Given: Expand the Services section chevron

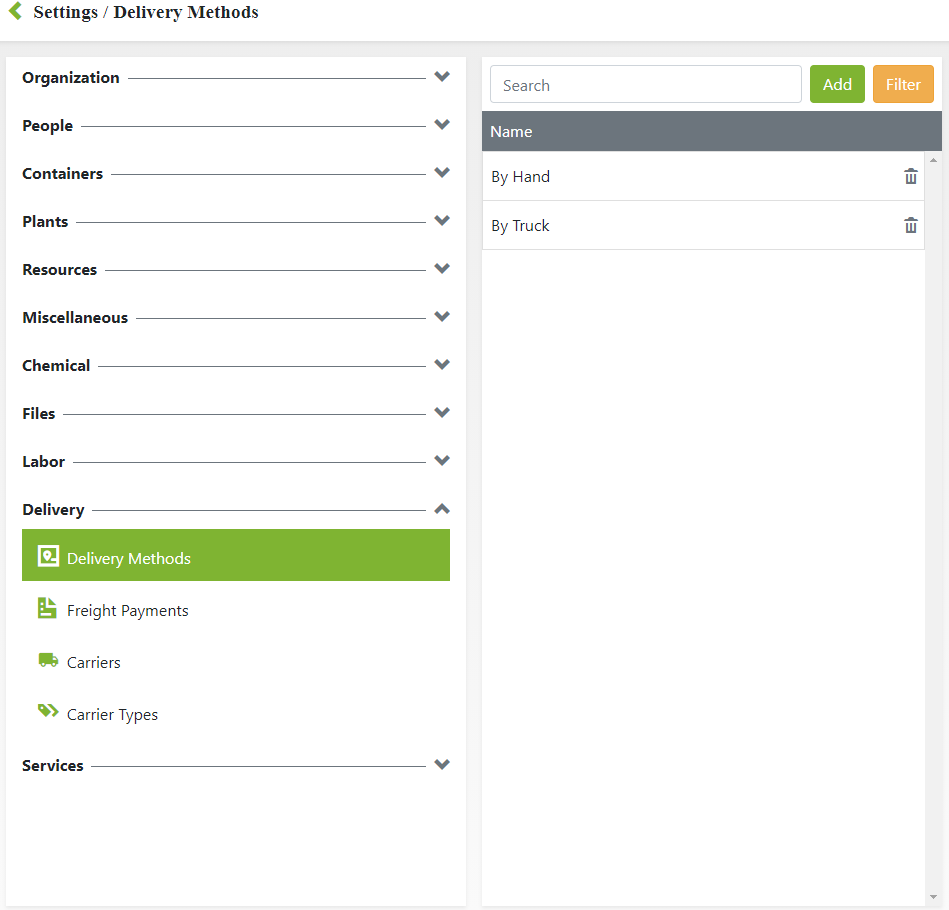Looking at the screenshot, I should (442, 765).
